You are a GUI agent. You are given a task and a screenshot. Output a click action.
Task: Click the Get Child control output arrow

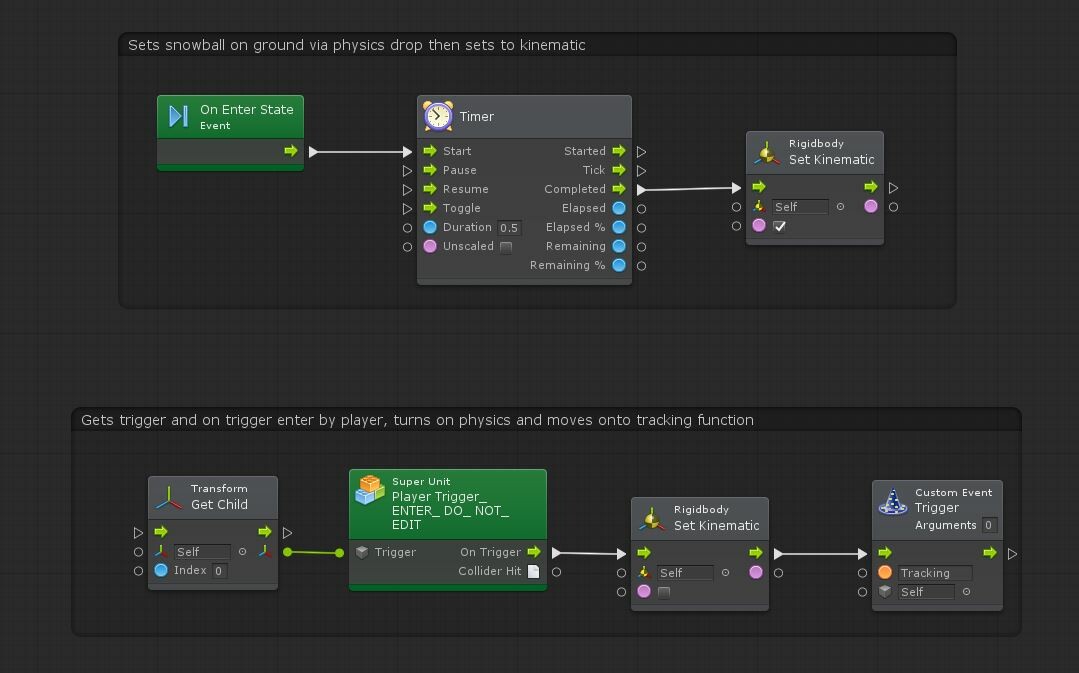click(264, 532)
